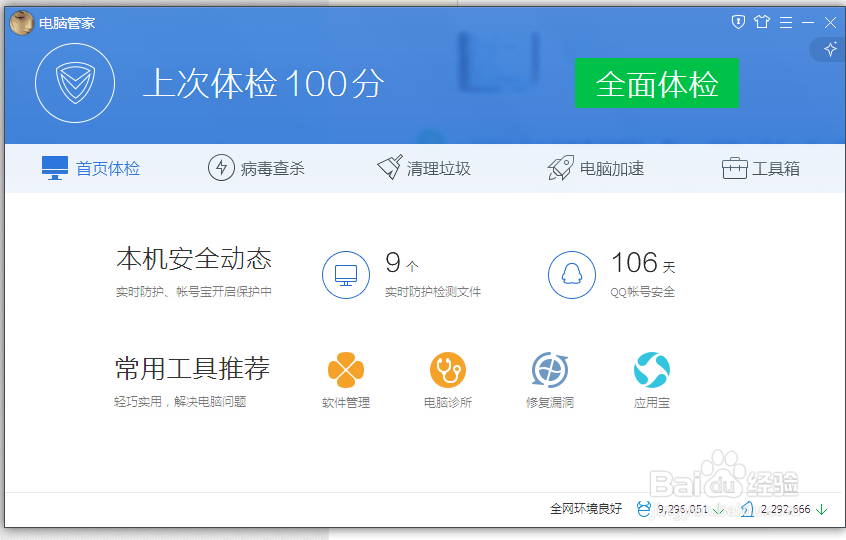
Task: Click 实时防护检测文件 label
Action: pos(433,292)
